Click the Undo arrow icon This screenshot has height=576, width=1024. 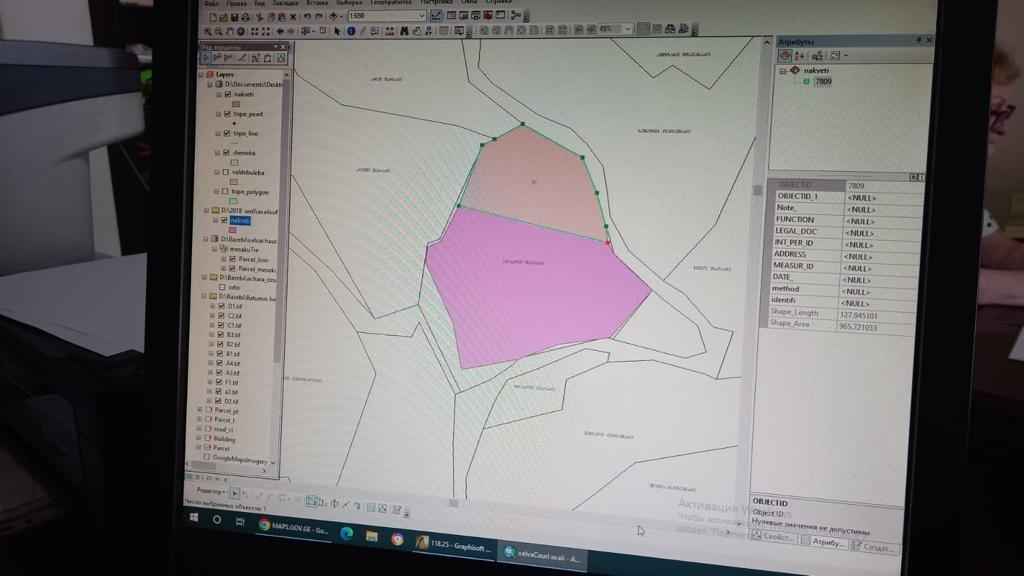[306, 17]
